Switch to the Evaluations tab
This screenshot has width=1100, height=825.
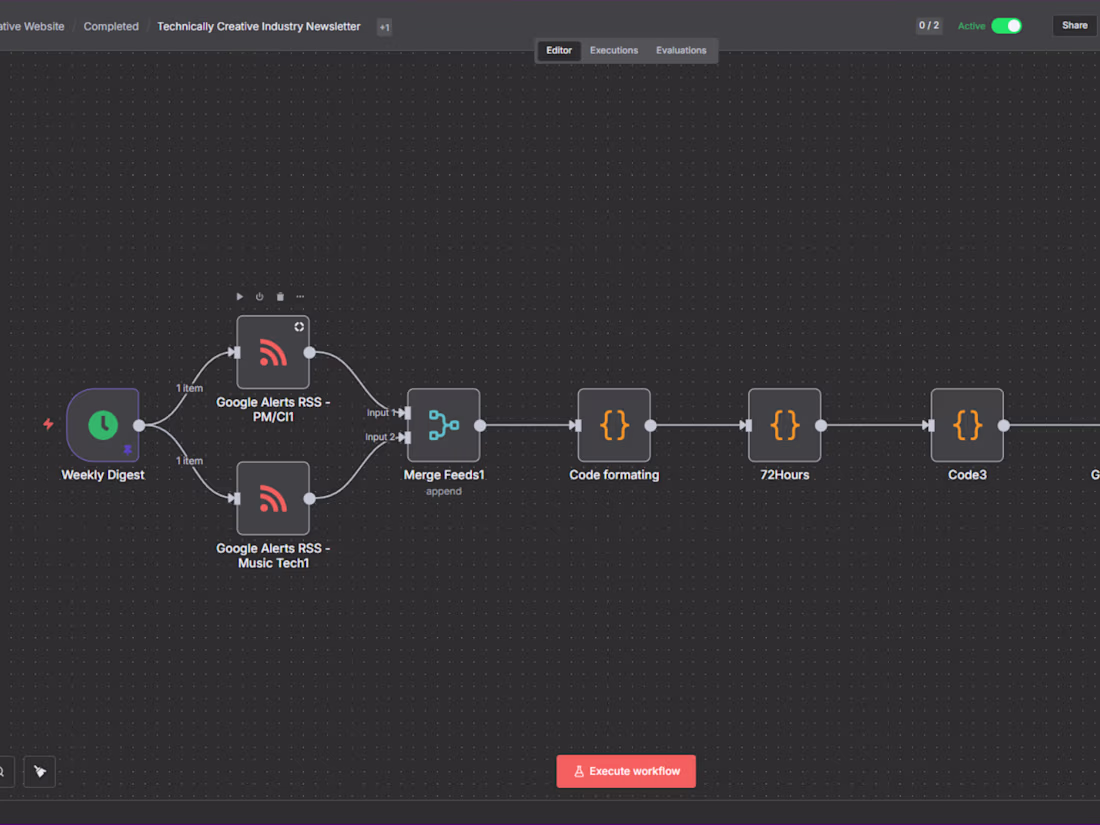coord(681,50)
